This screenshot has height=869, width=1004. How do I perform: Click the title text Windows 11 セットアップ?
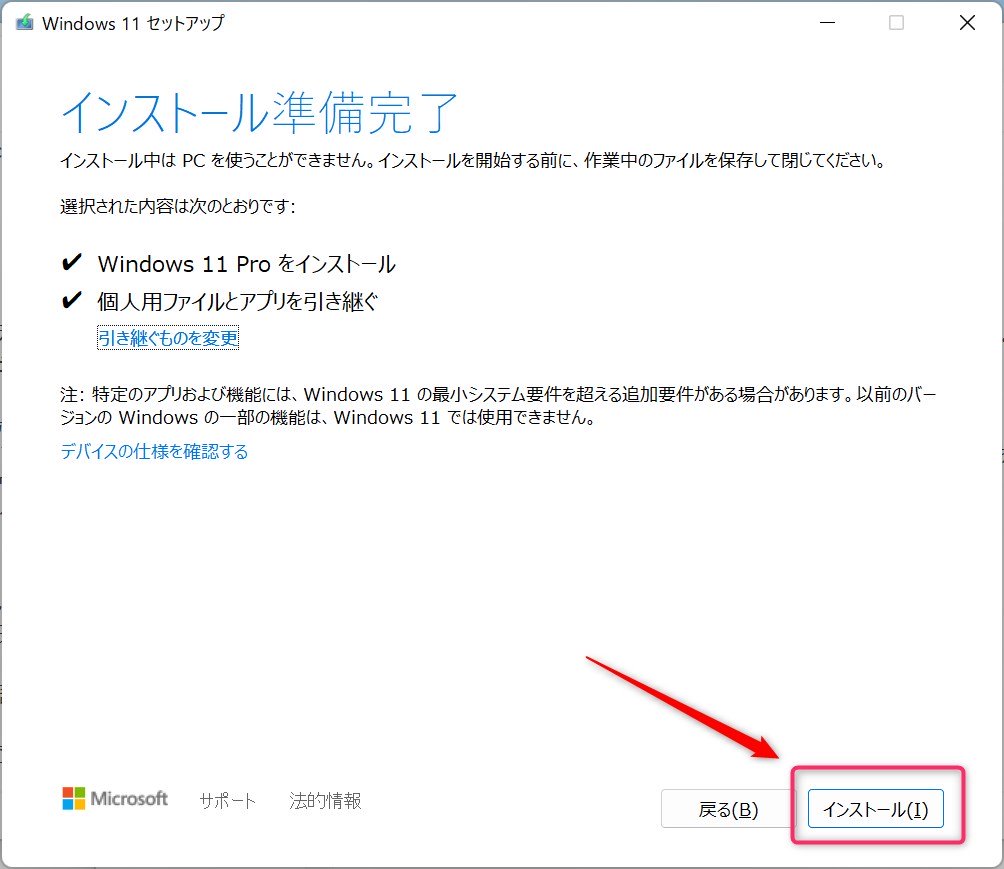(x=133, y=23)
